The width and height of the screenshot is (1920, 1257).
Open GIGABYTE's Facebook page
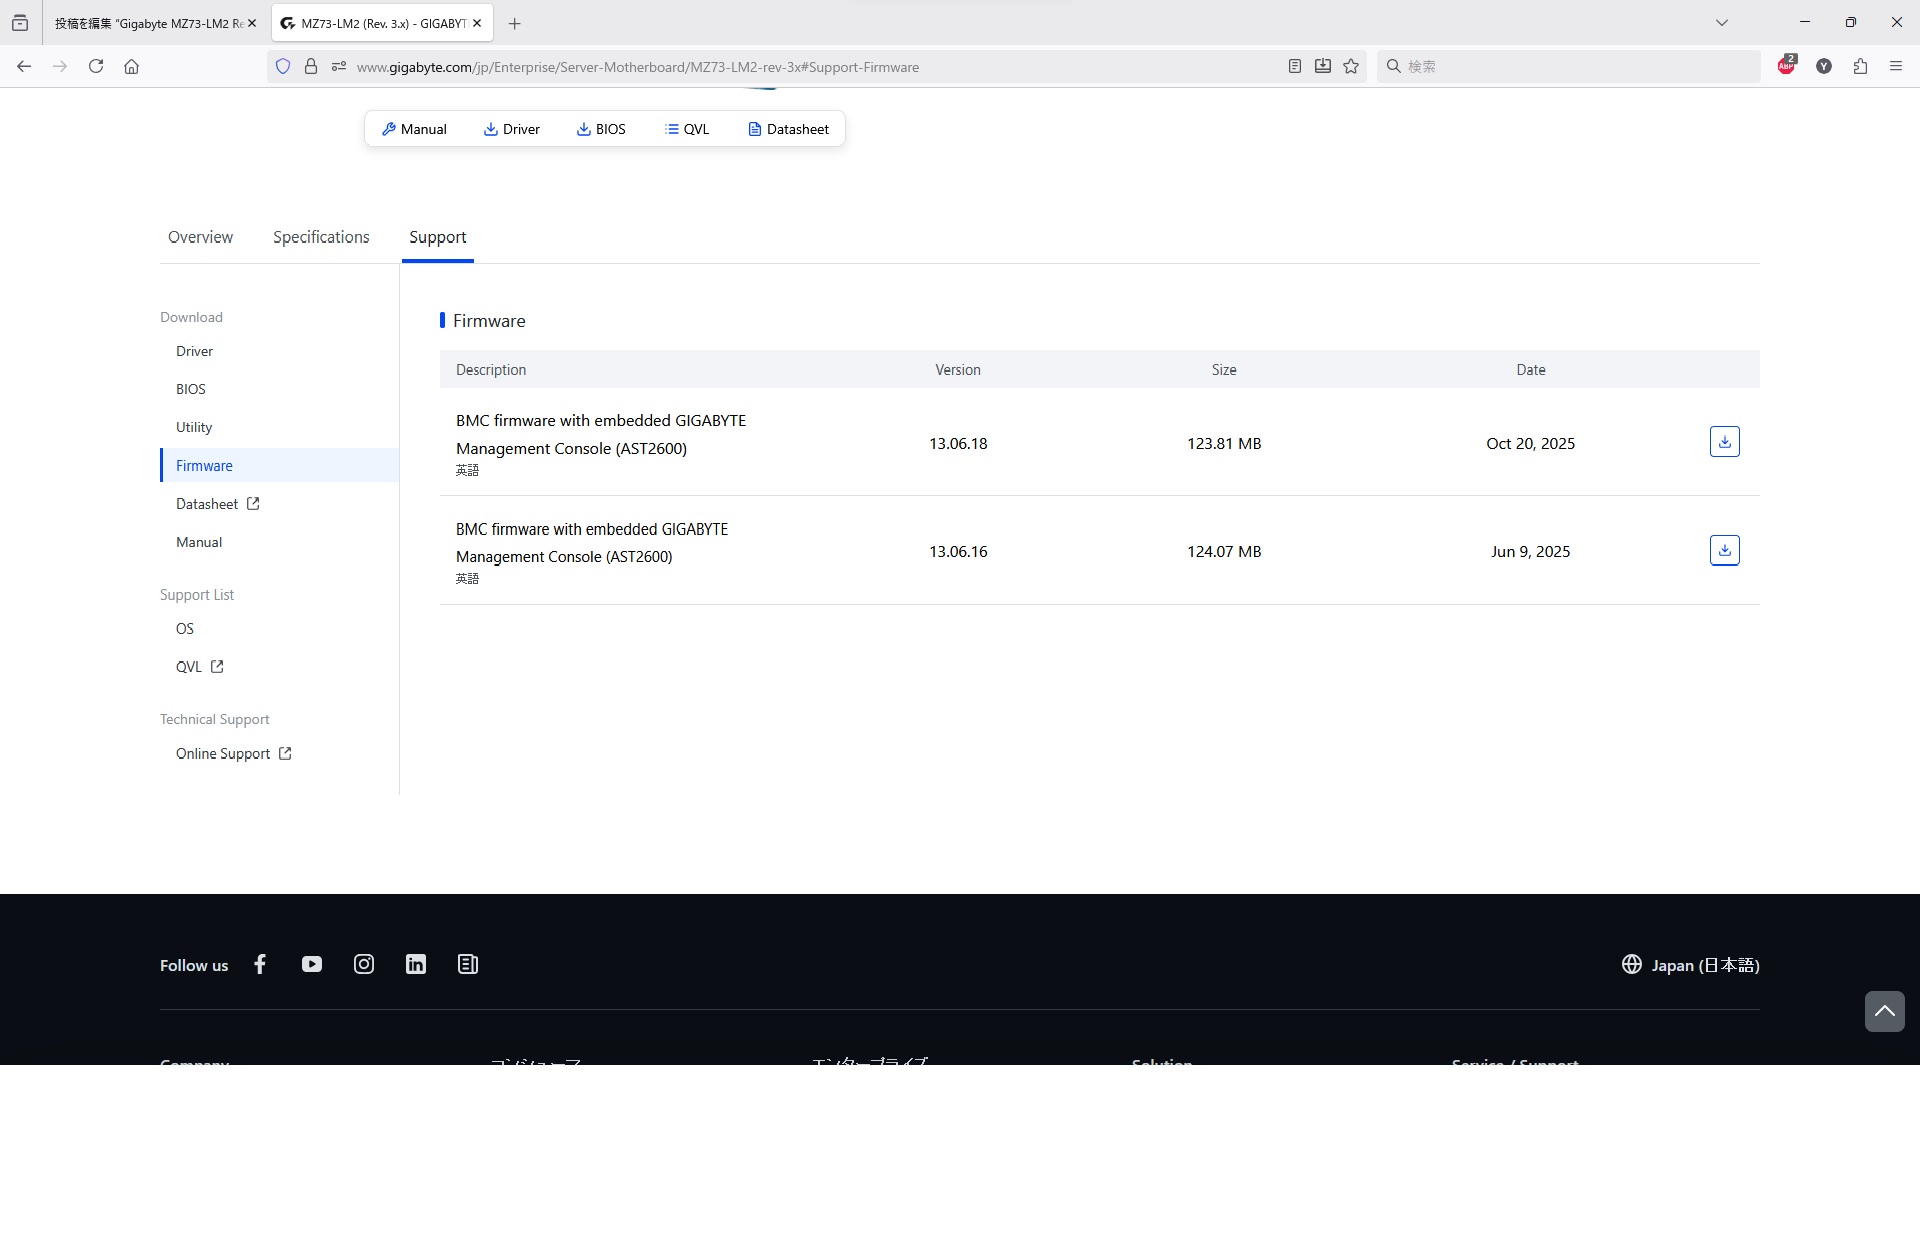tap(260, 964)
